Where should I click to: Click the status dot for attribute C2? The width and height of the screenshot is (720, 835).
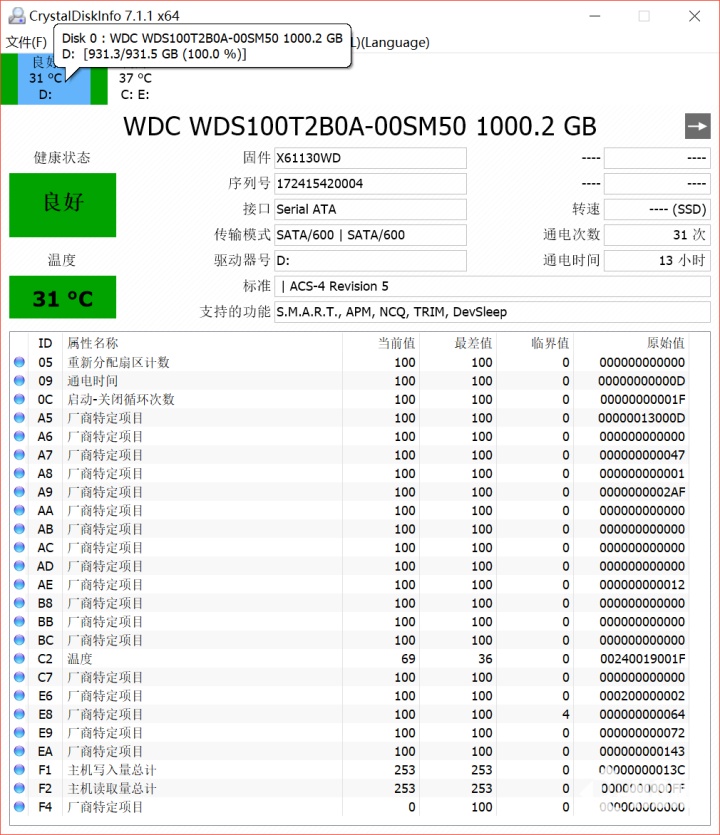click(x=20, y=659)
